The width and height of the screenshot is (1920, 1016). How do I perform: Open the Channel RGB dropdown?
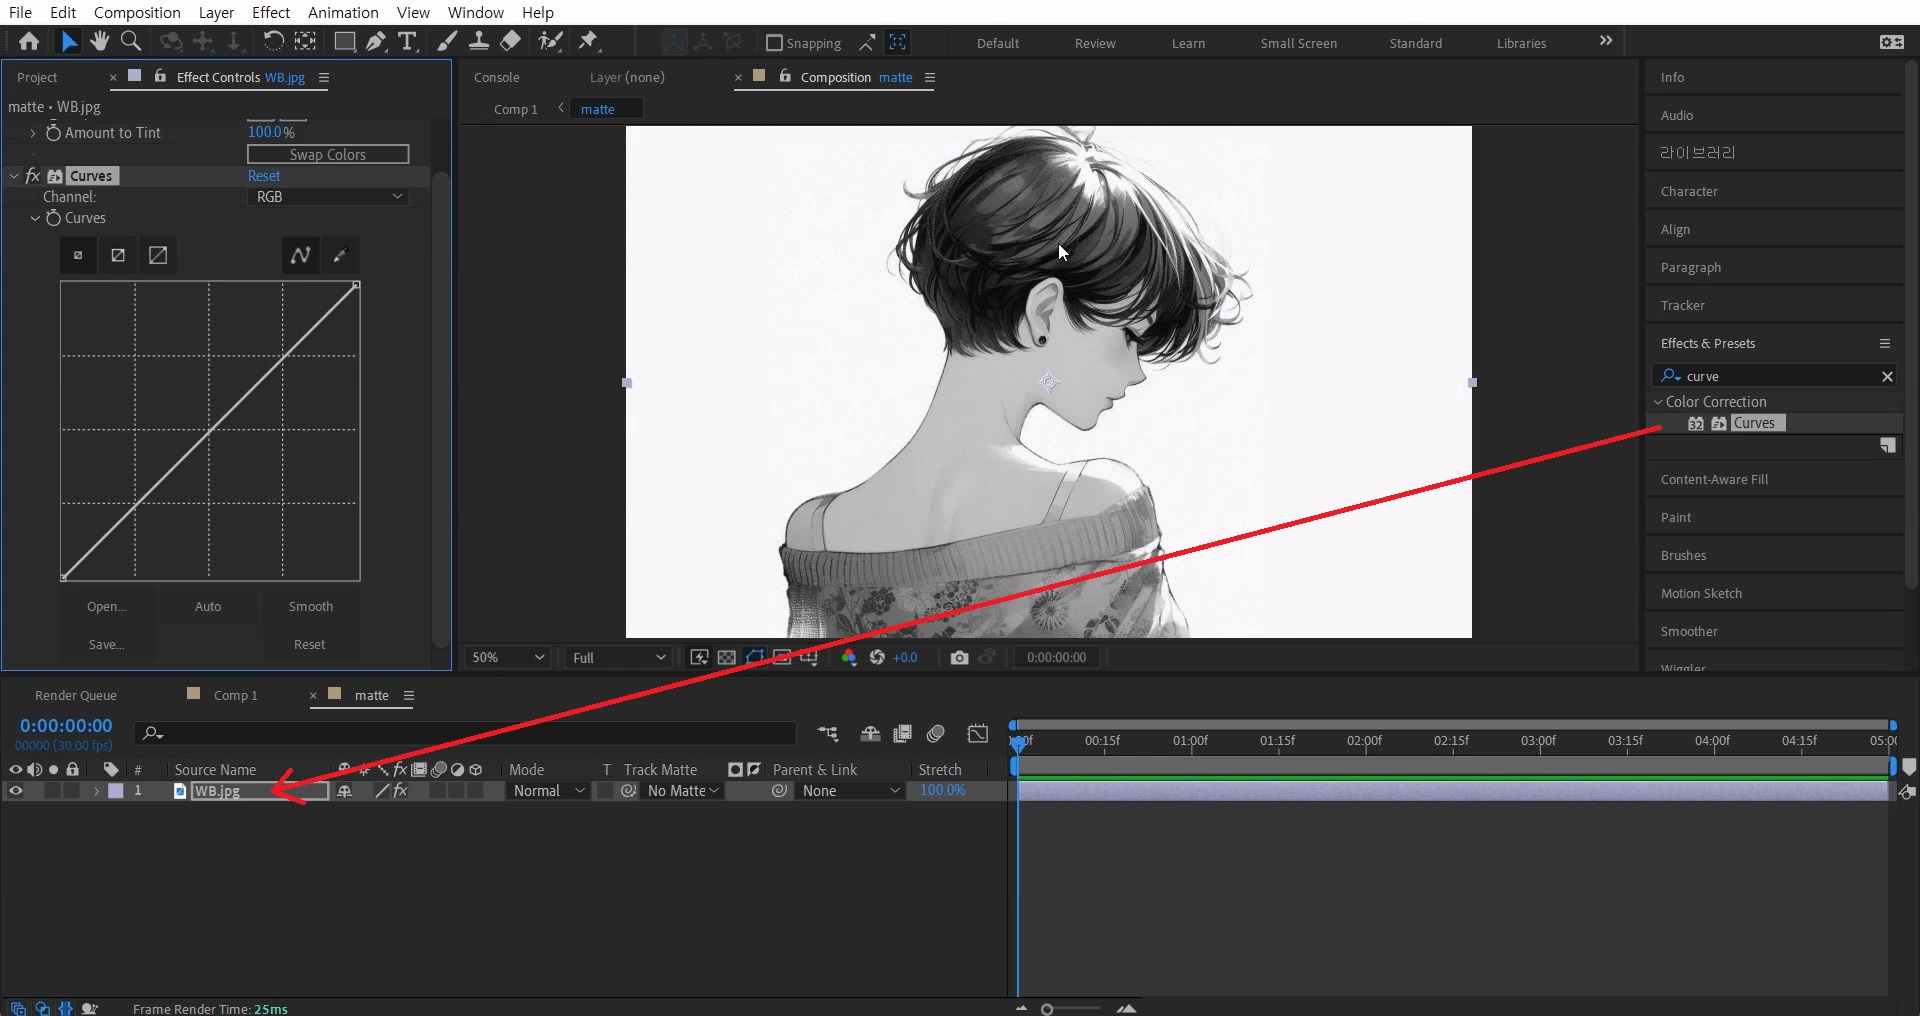tap(328, 197)
